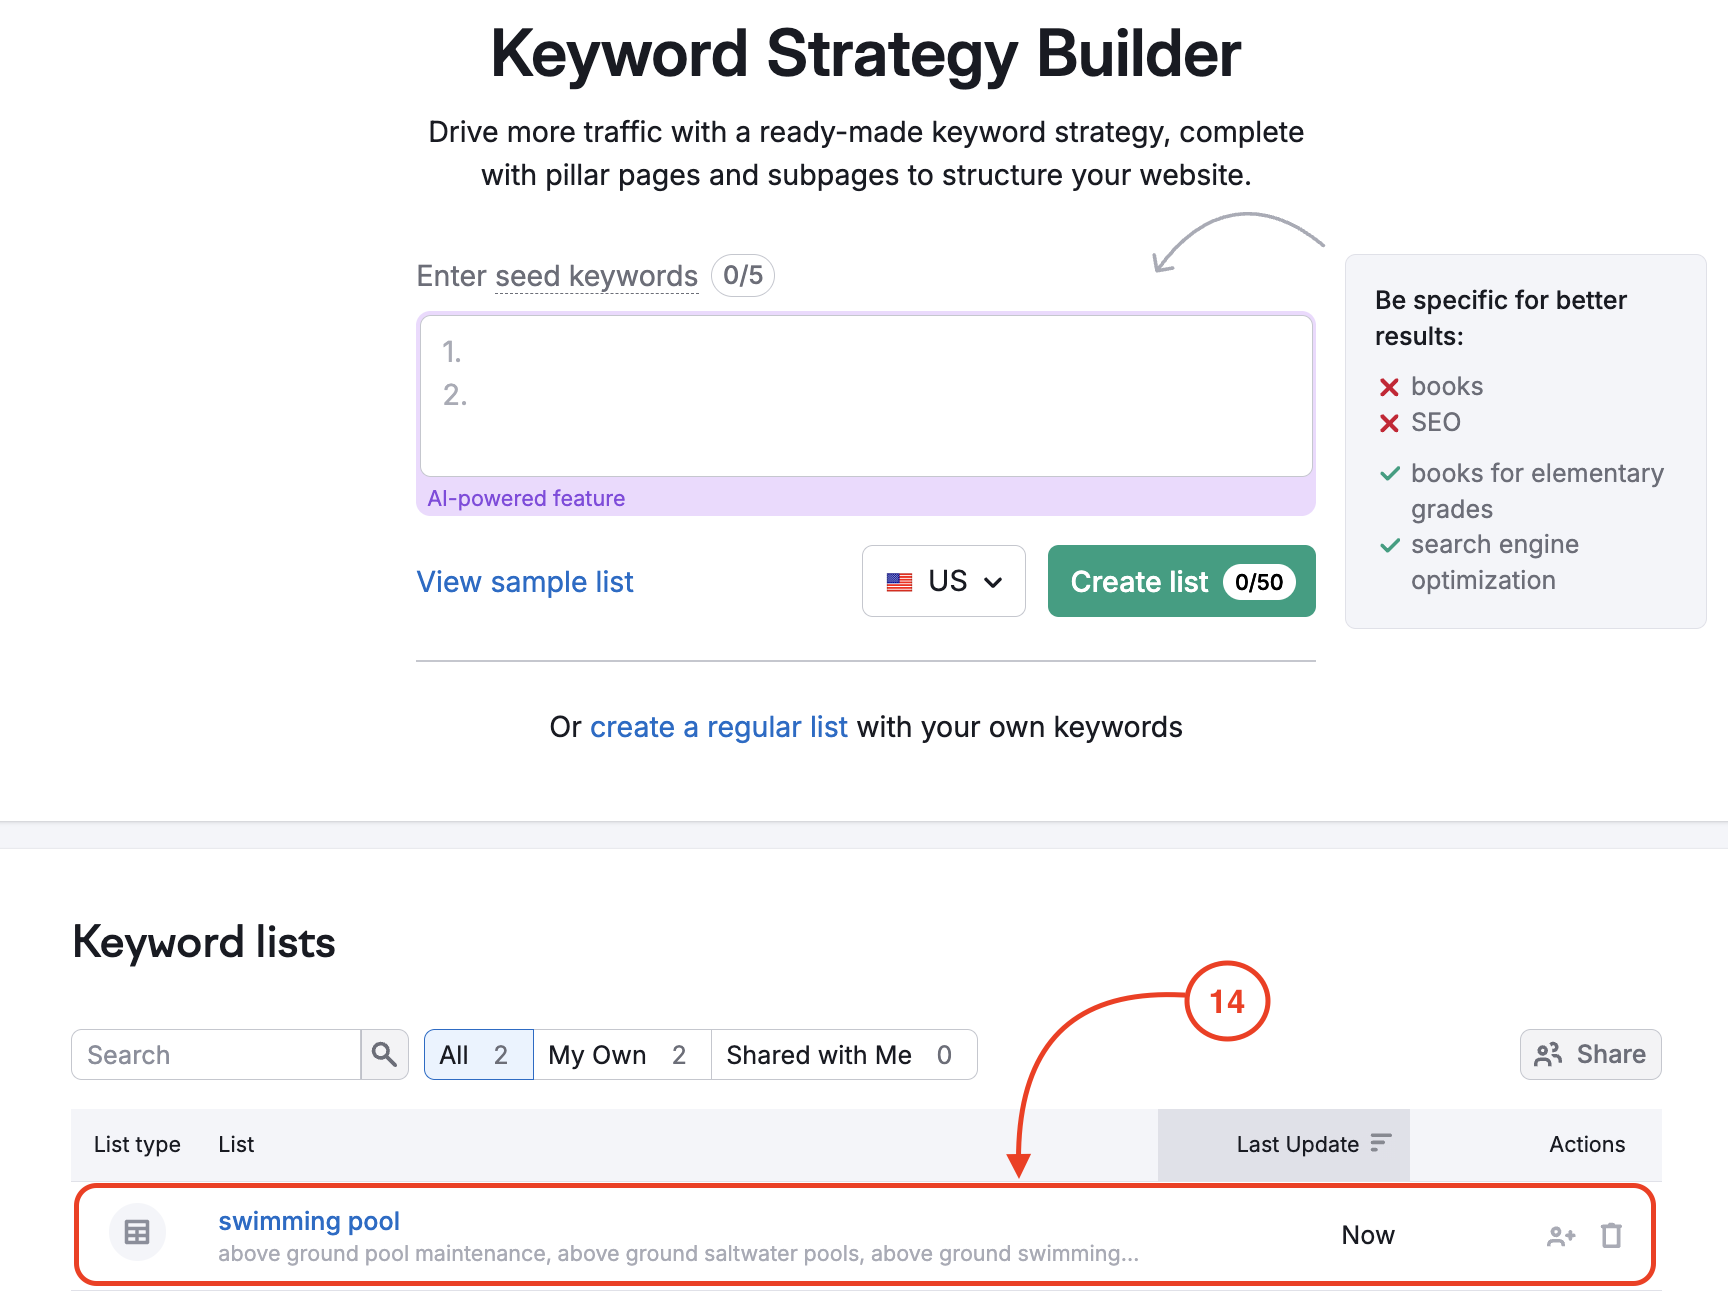The width and height of the screenshot is (1728, 1298).
Task: Click the seed keywords counter badge 0/5
Action: 742,275
